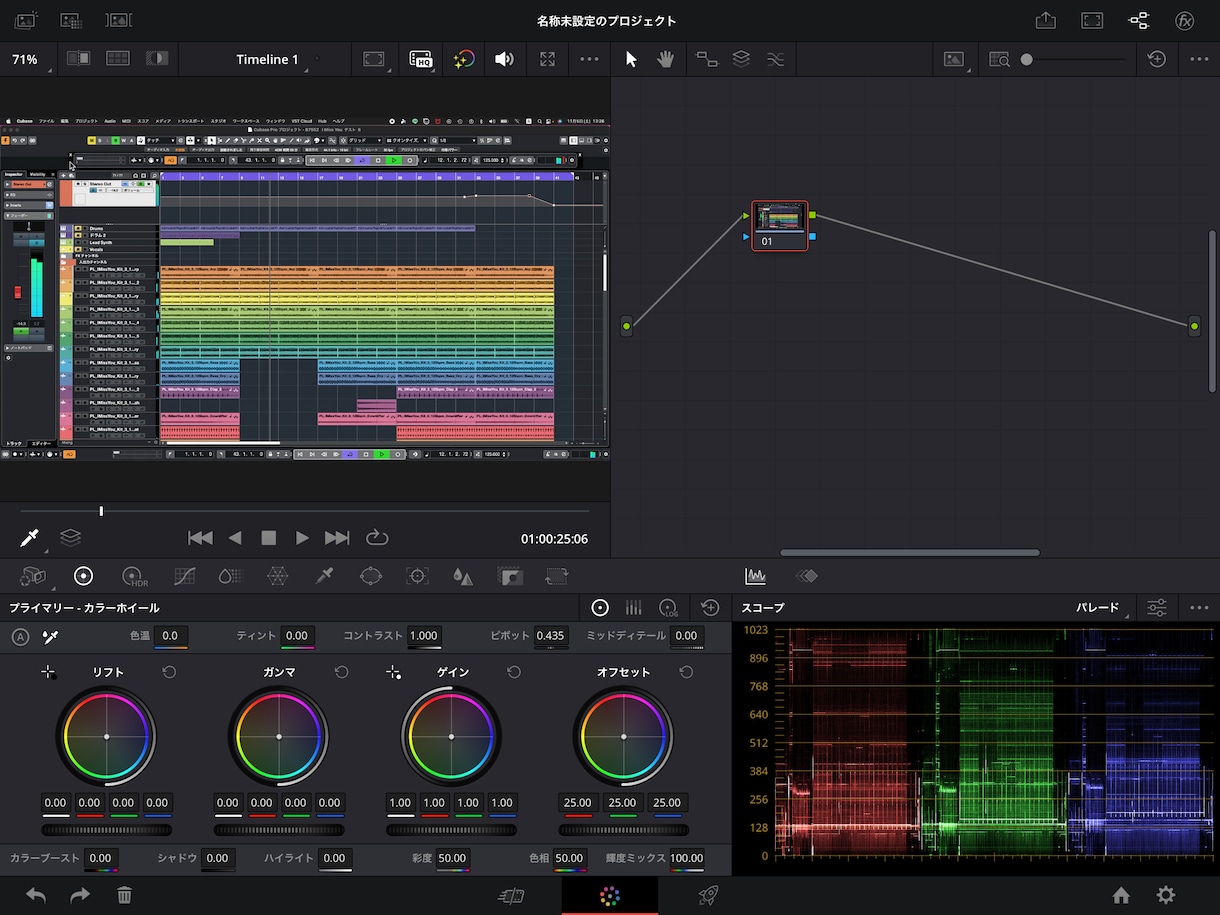Click the play forward button
The image size is (1220, 915).
[x=302, y=538]
